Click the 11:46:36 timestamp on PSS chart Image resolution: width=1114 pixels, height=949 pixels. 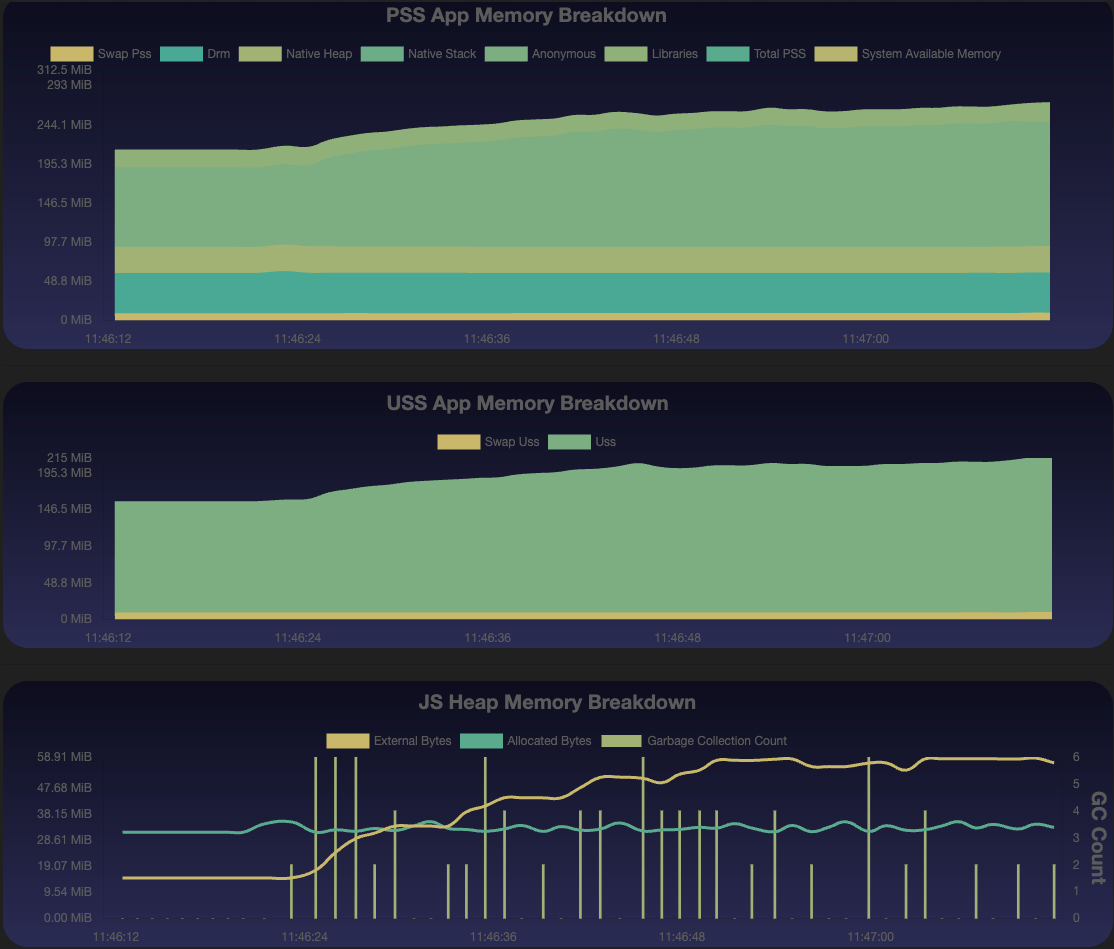486,338
